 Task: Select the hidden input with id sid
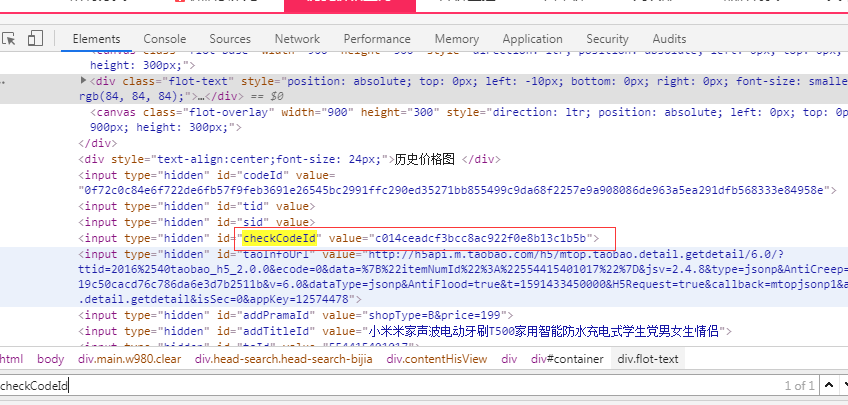(196, 222)
